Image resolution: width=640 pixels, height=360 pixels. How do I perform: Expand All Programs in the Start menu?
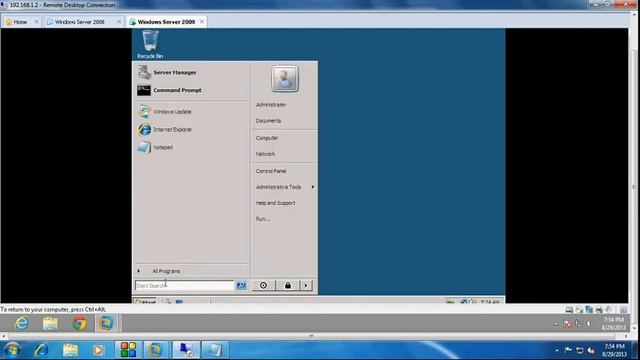[166, 271]
